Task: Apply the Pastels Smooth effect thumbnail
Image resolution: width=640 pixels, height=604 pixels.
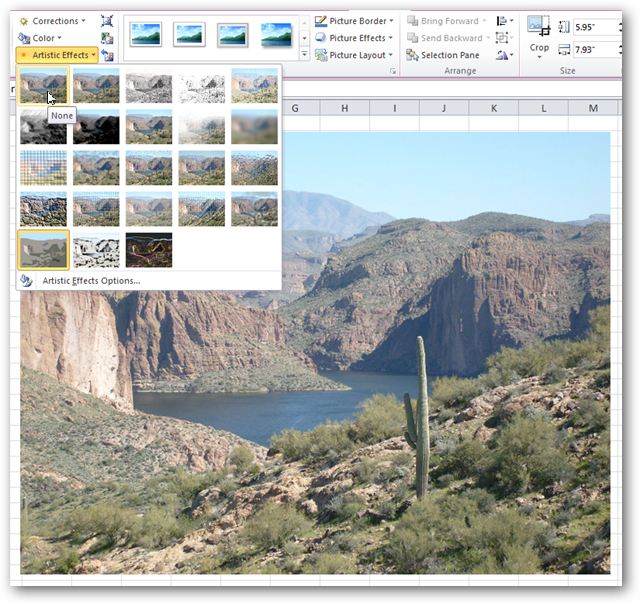Action: pyautogui.click(x=202, y=209)
